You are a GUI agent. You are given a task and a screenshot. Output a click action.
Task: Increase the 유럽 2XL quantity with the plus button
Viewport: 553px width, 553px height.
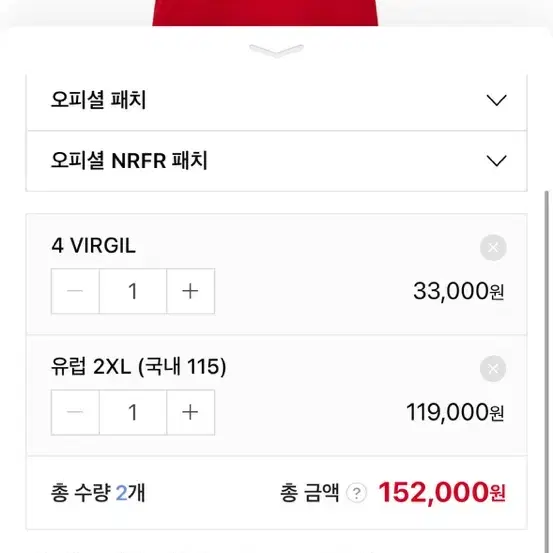(190, 412)
